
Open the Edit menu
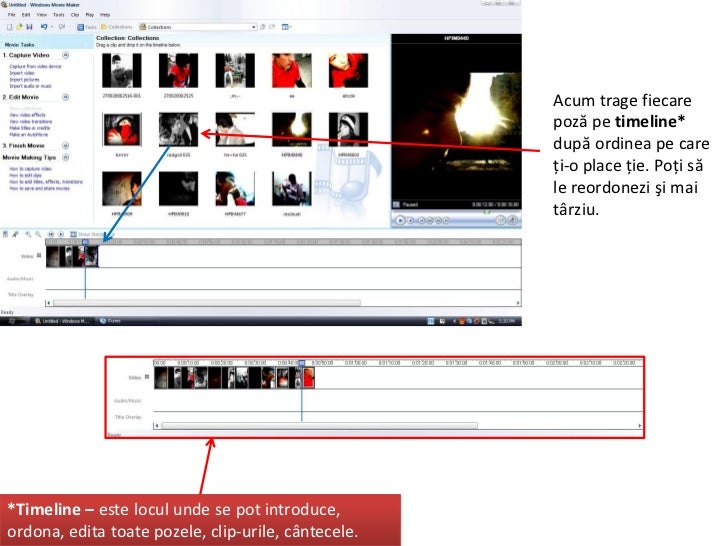click(x=26, y=15)
